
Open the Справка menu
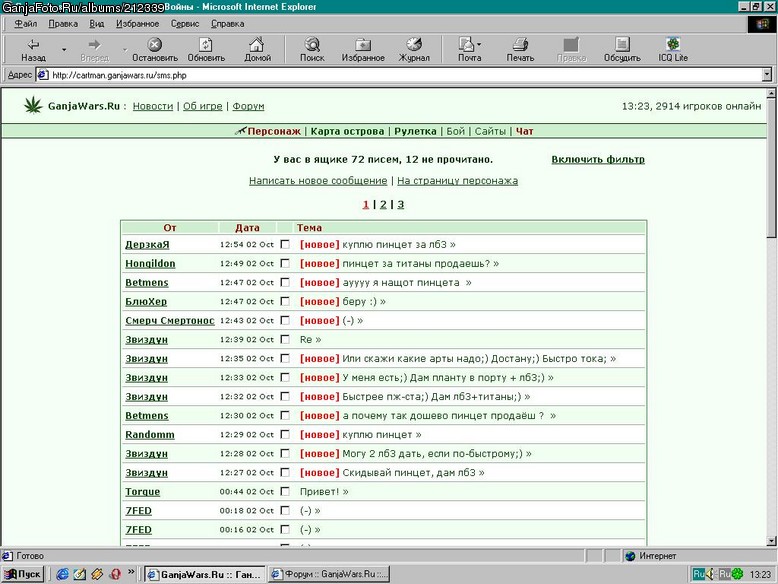pyautogui.click(x=227, y=24)
